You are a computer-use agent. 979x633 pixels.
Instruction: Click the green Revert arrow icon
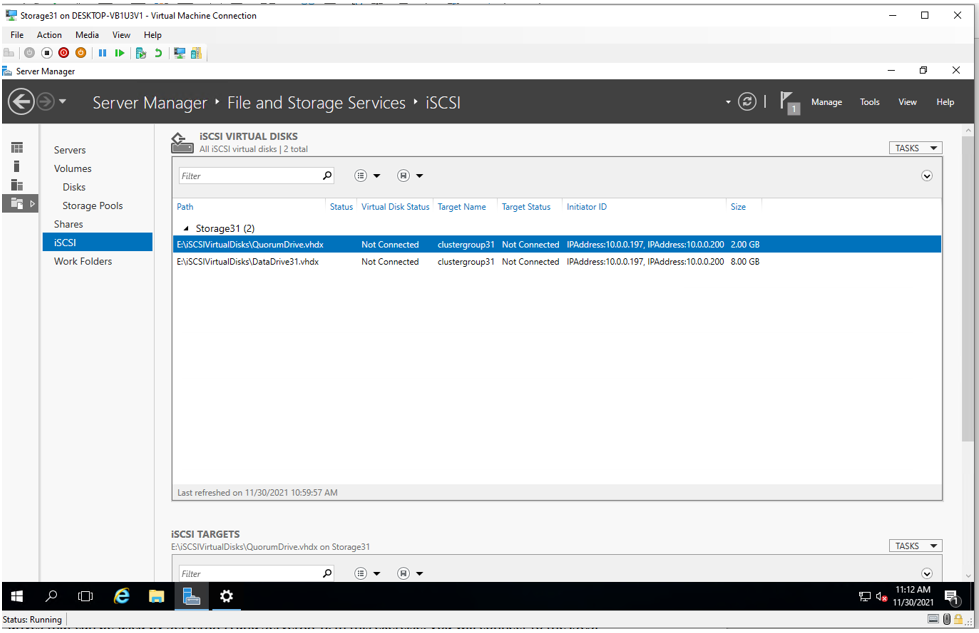pos(158,53)
